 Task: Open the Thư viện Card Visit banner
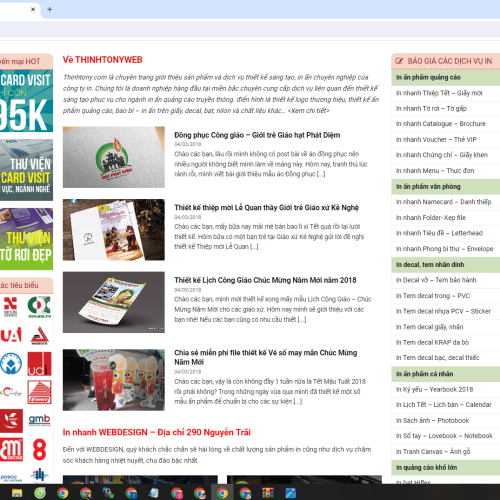26,170
